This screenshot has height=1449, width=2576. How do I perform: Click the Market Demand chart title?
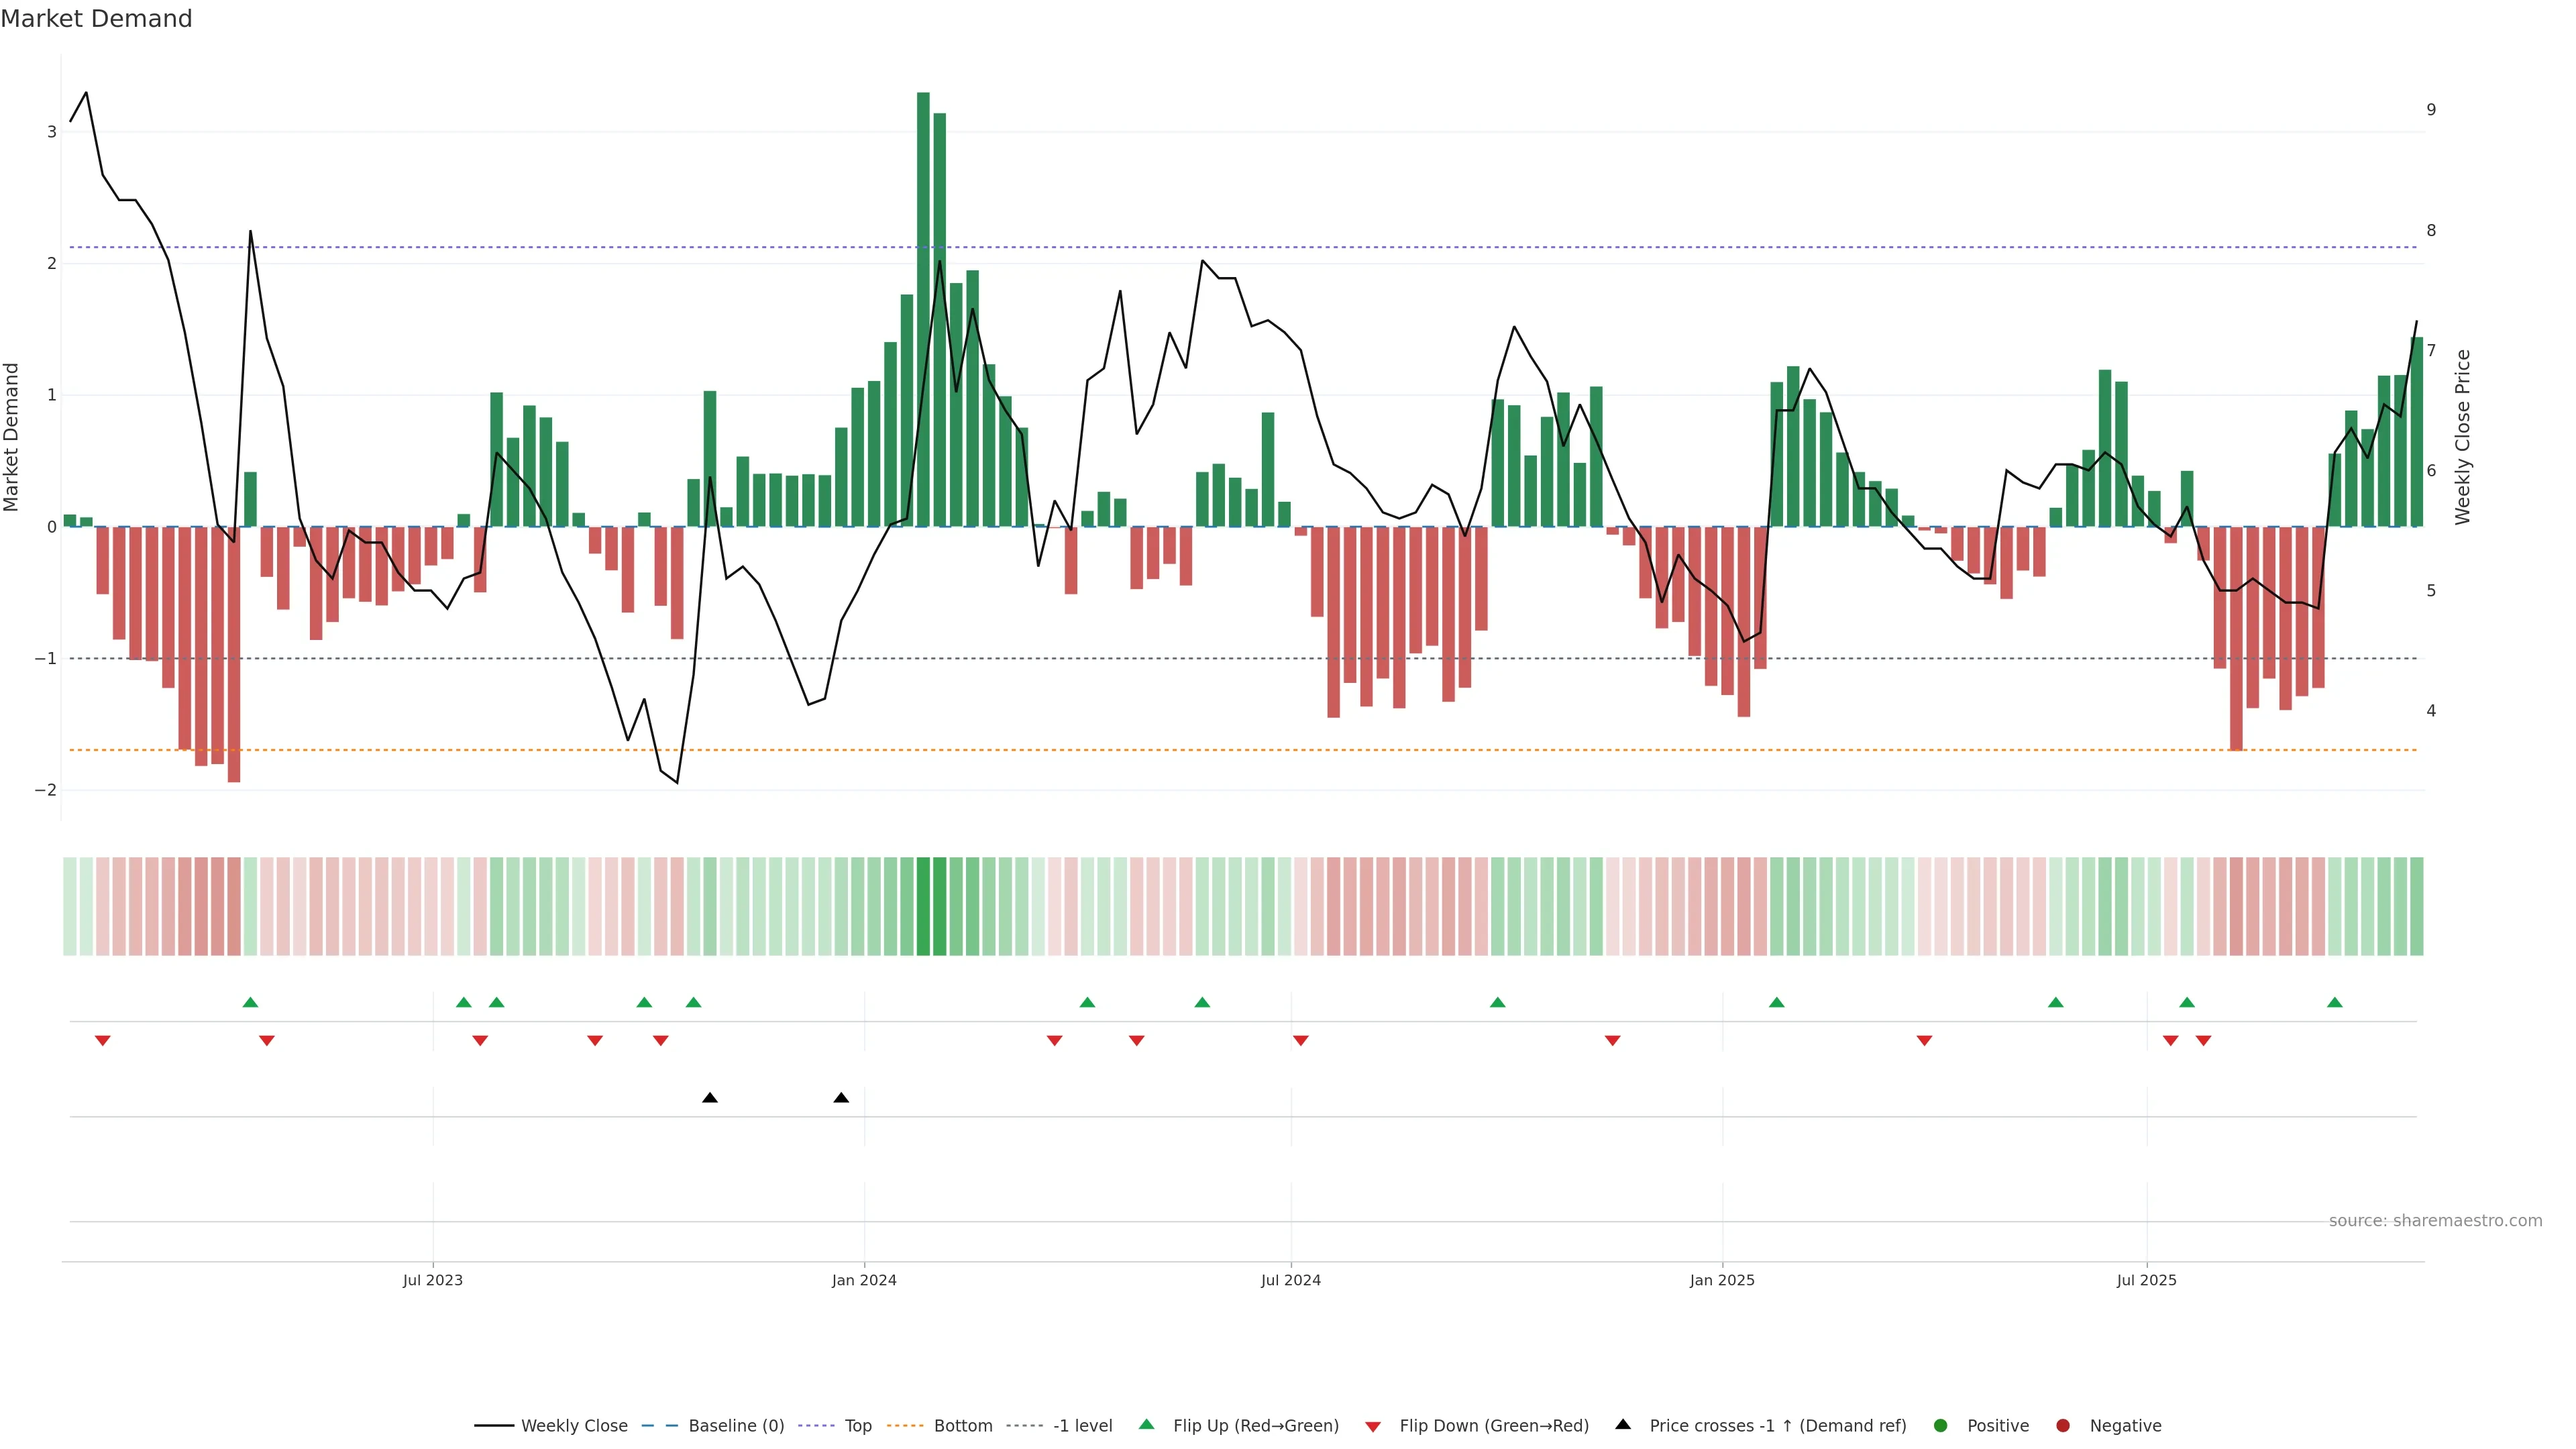click(x=96, y=19)
